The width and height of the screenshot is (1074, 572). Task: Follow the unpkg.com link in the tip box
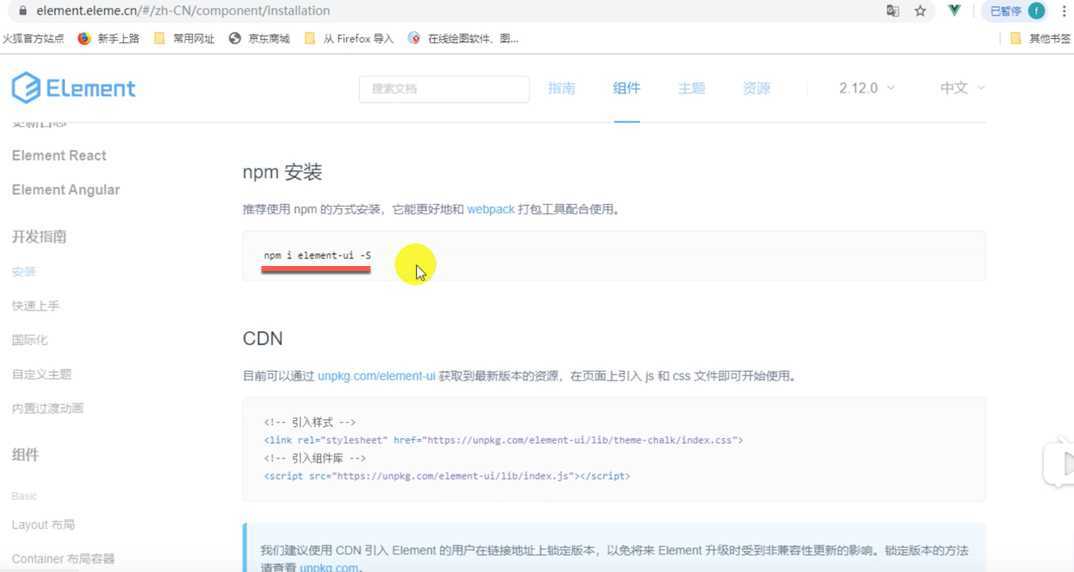(329, 567)
